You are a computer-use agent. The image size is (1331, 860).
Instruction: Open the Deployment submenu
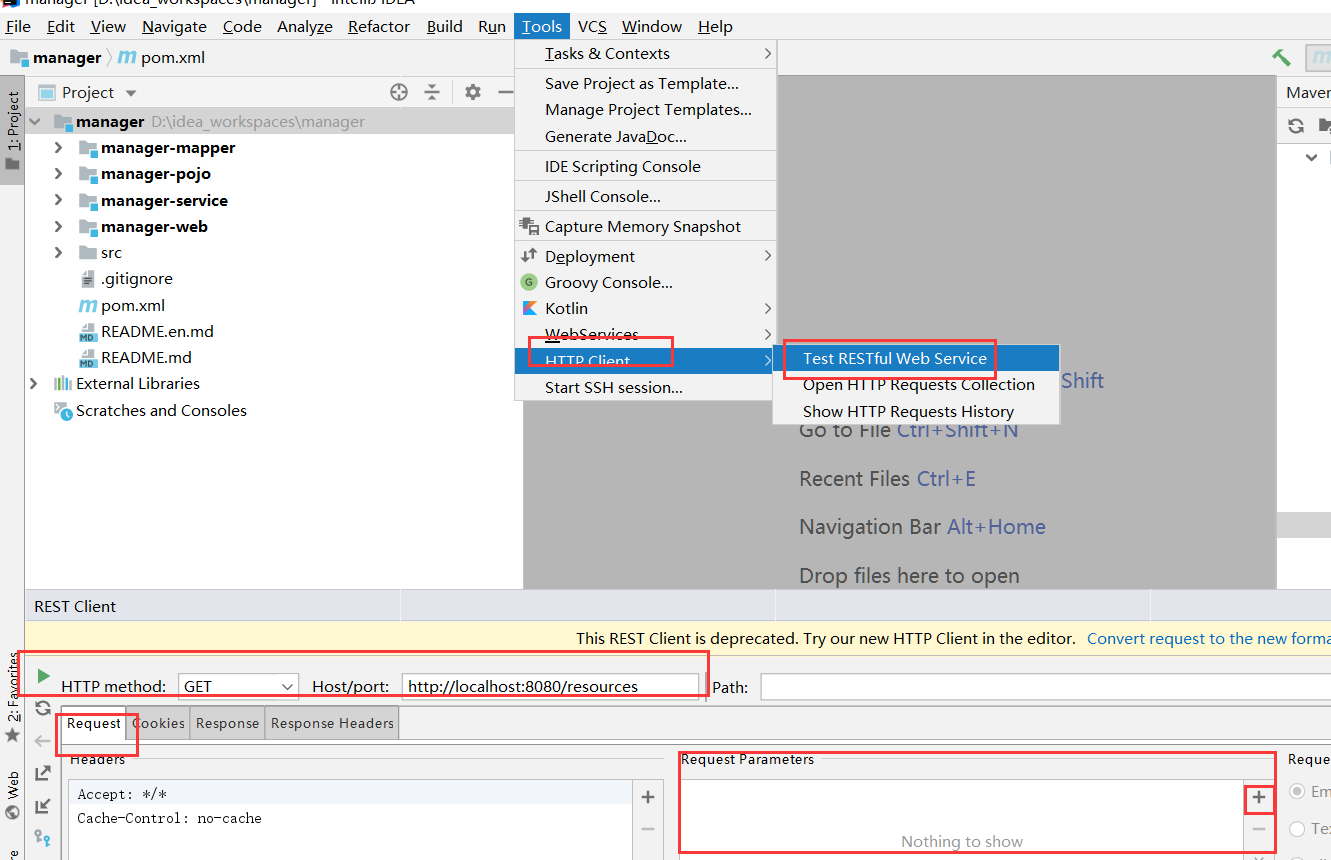tap(646, 257)
